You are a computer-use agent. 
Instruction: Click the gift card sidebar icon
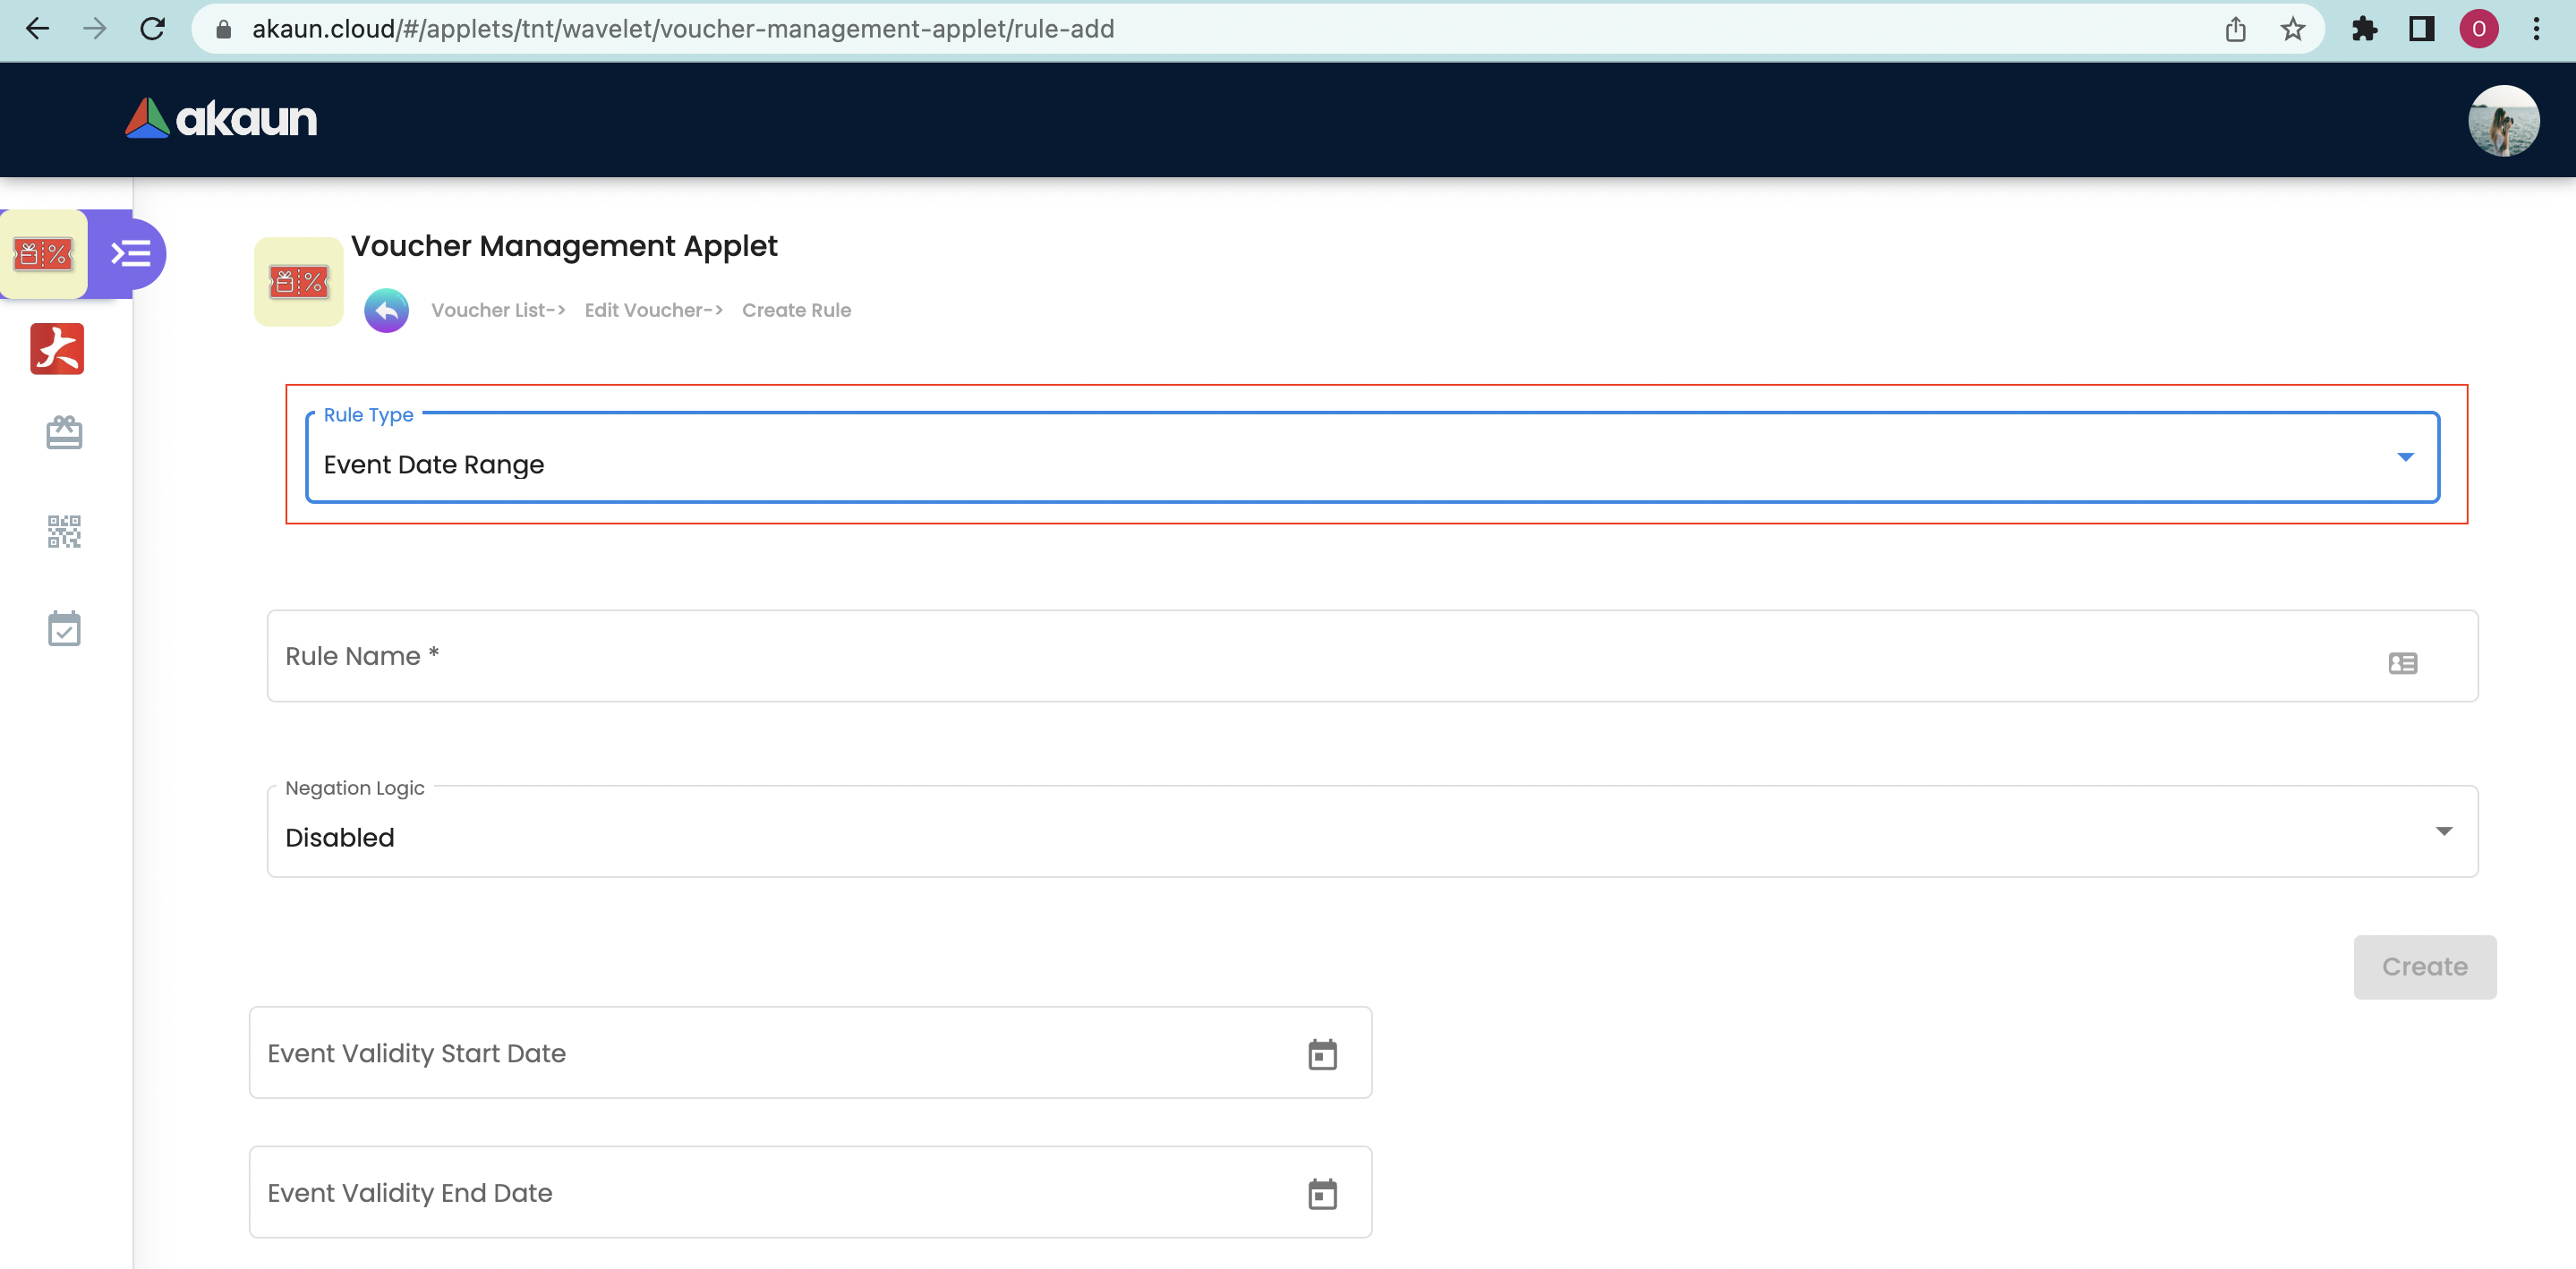64,433
